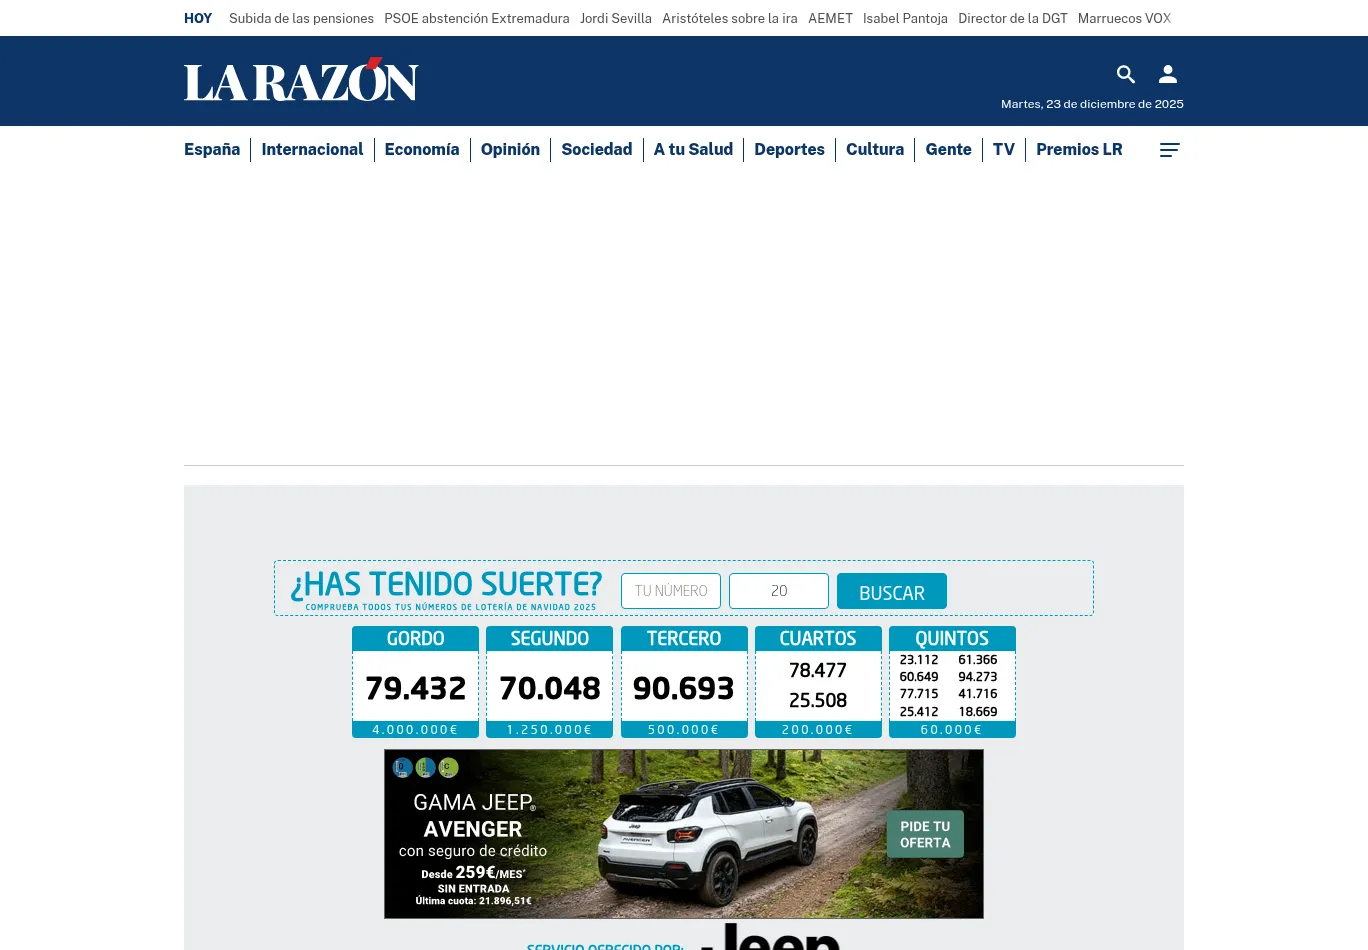Focus the TU NÚMERO input field
This screenshot has width=1368, height=950.
pos(671,591)
